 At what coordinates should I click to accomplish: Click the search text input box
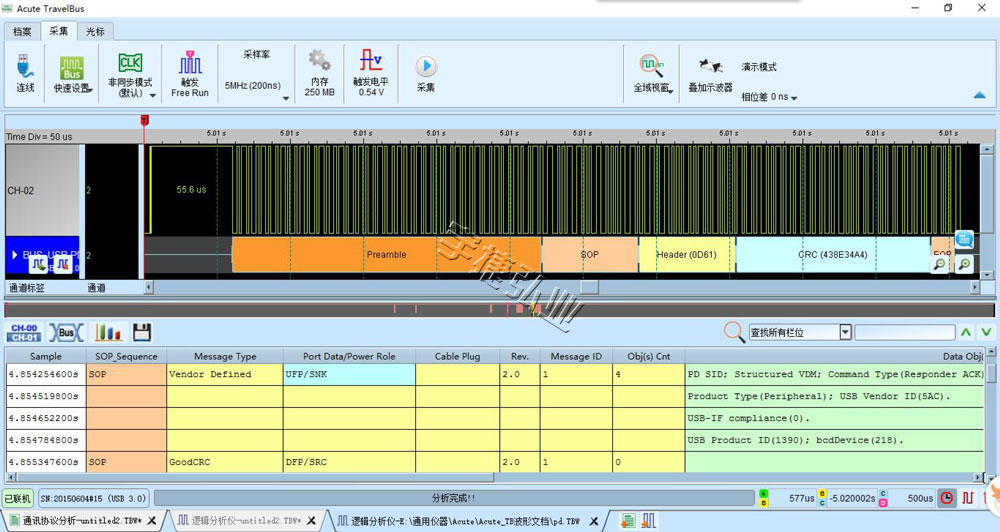pyautogui.click(x=904, y=332)
